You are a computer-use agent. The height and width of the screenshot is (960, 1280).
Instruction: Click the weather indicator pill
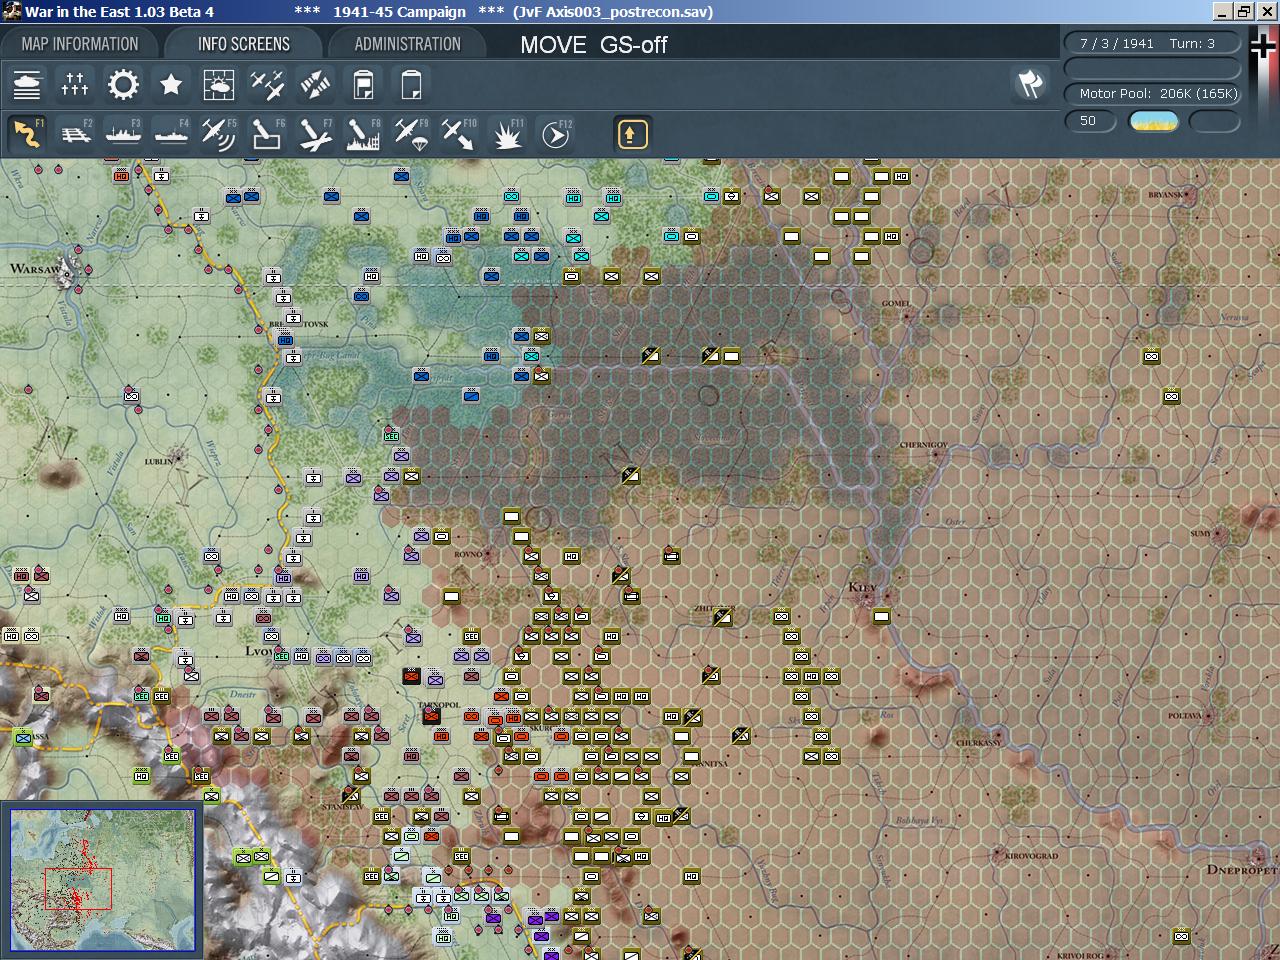tap(1154, 121)
